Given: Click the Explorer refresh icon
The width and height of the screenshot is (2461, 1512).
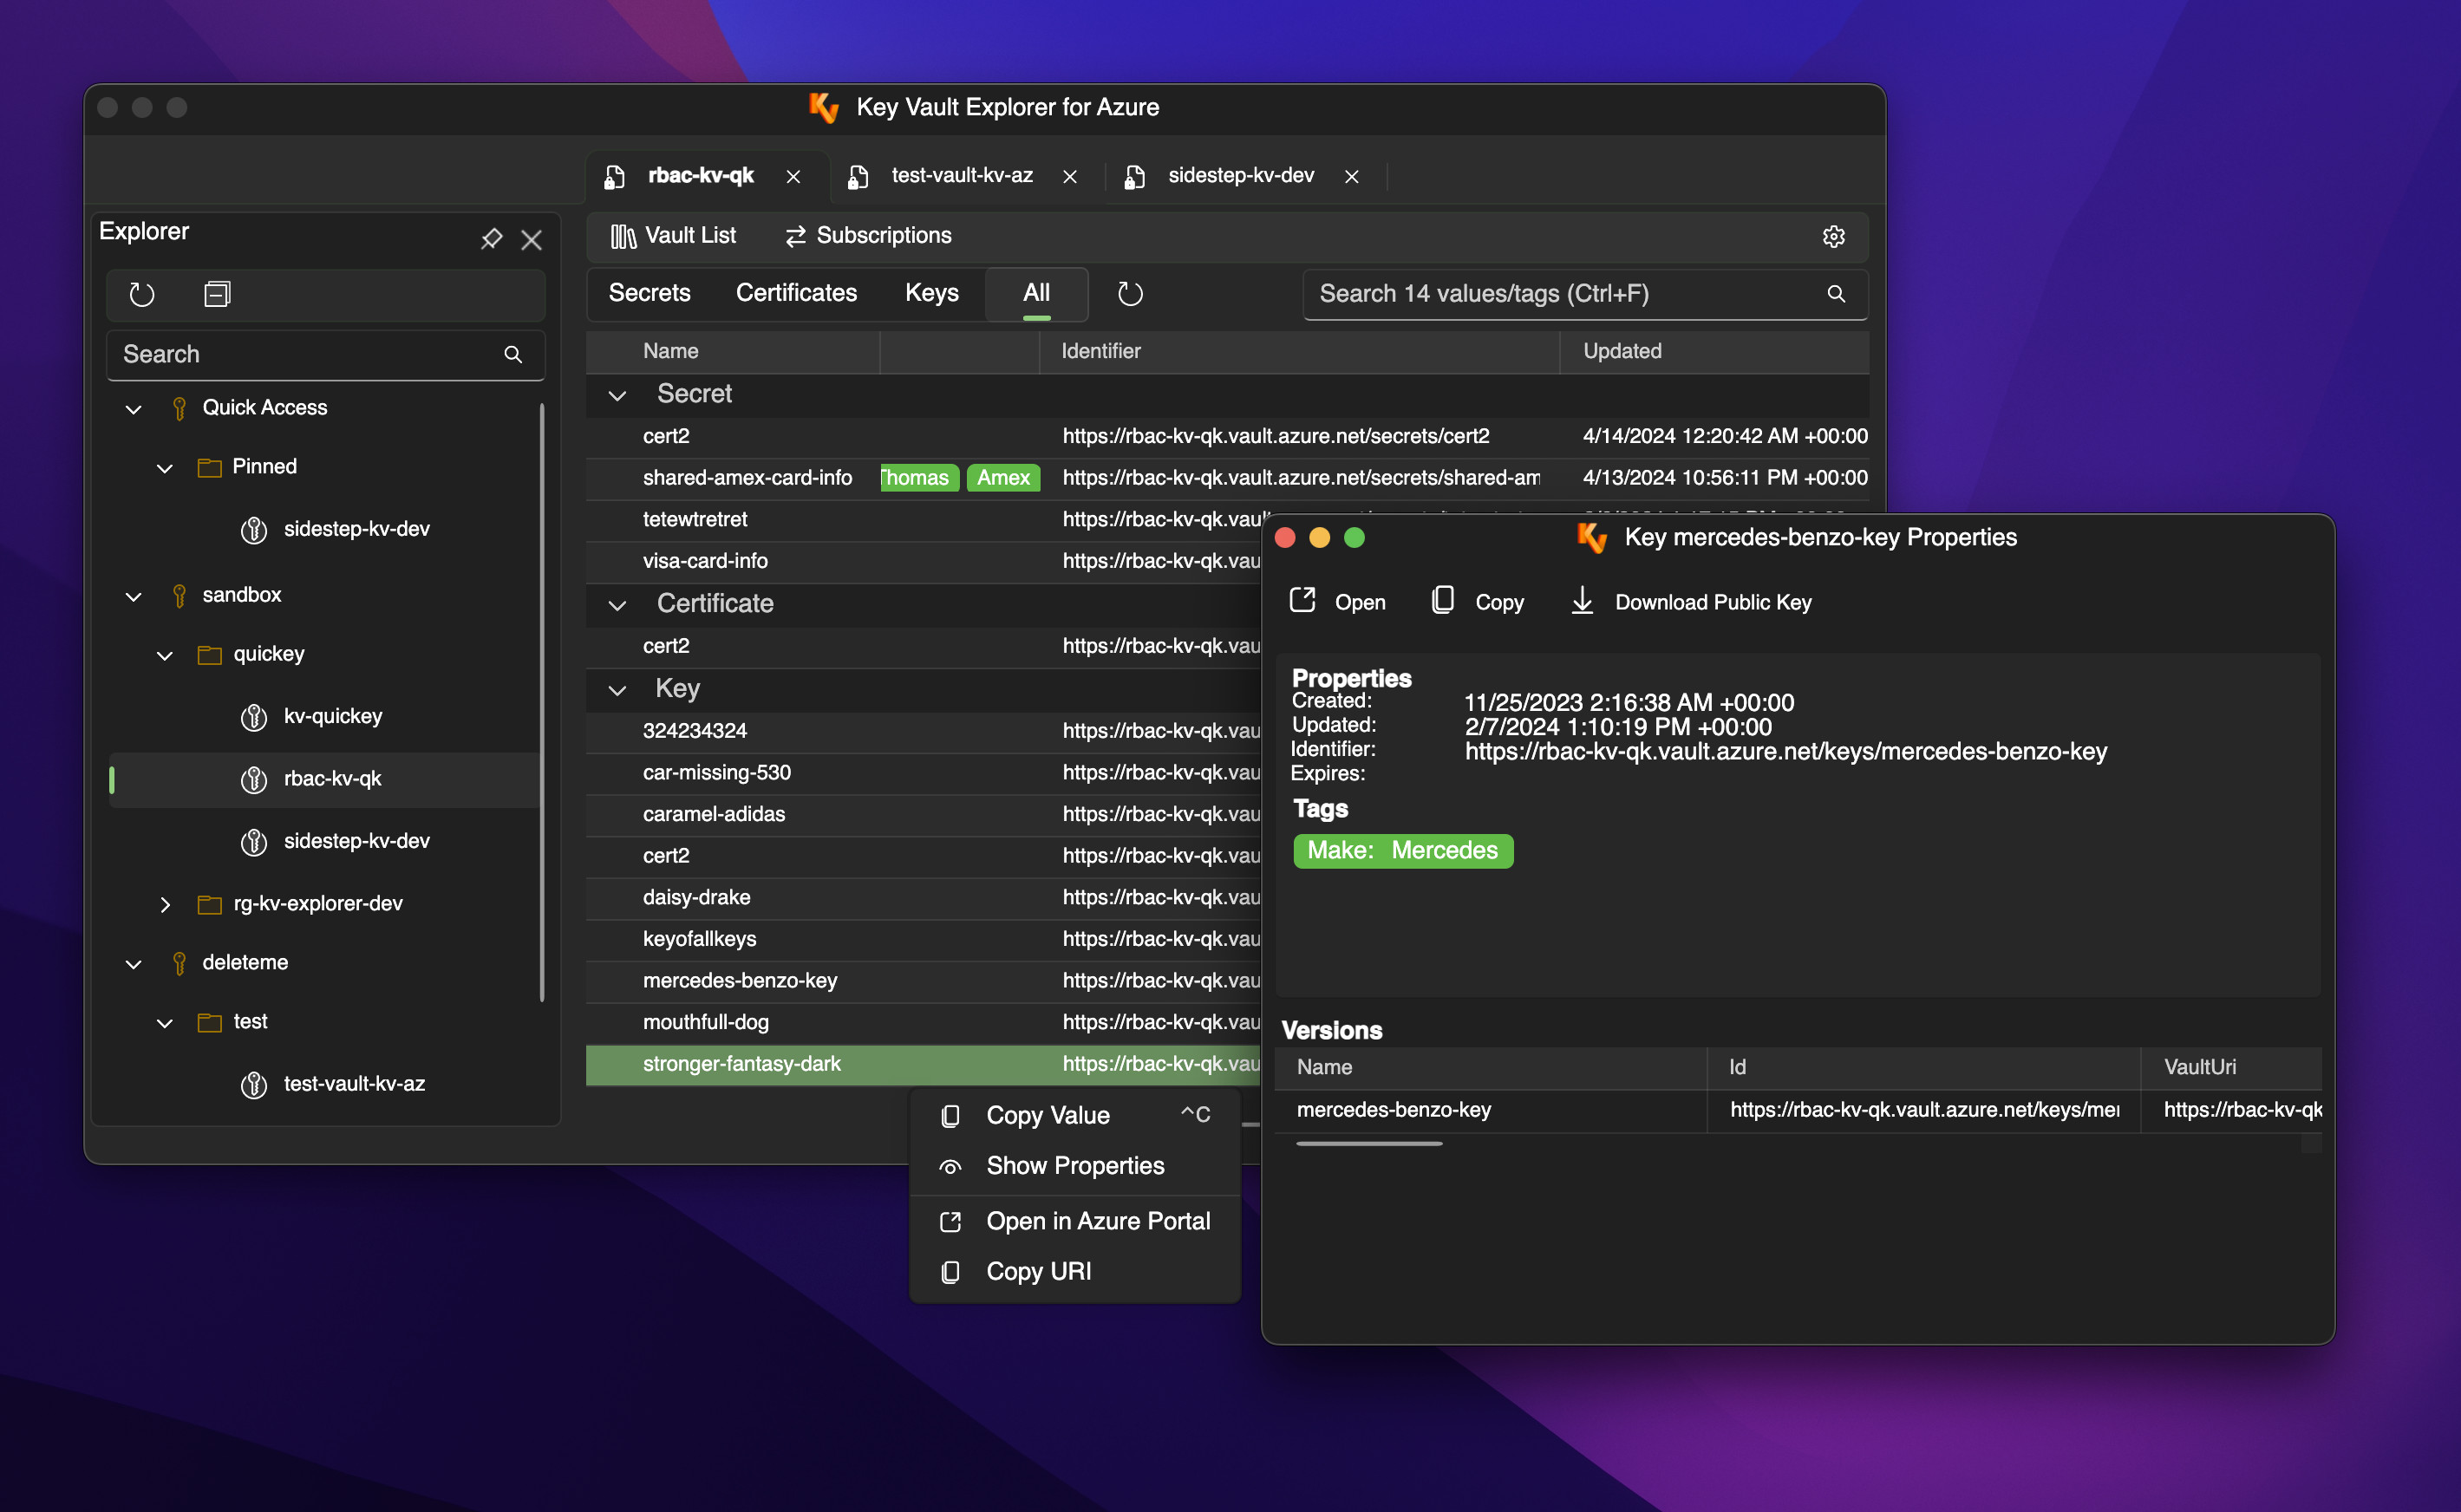Looking at the screenshot, I should pyautogui.click(x=142, y=294).
